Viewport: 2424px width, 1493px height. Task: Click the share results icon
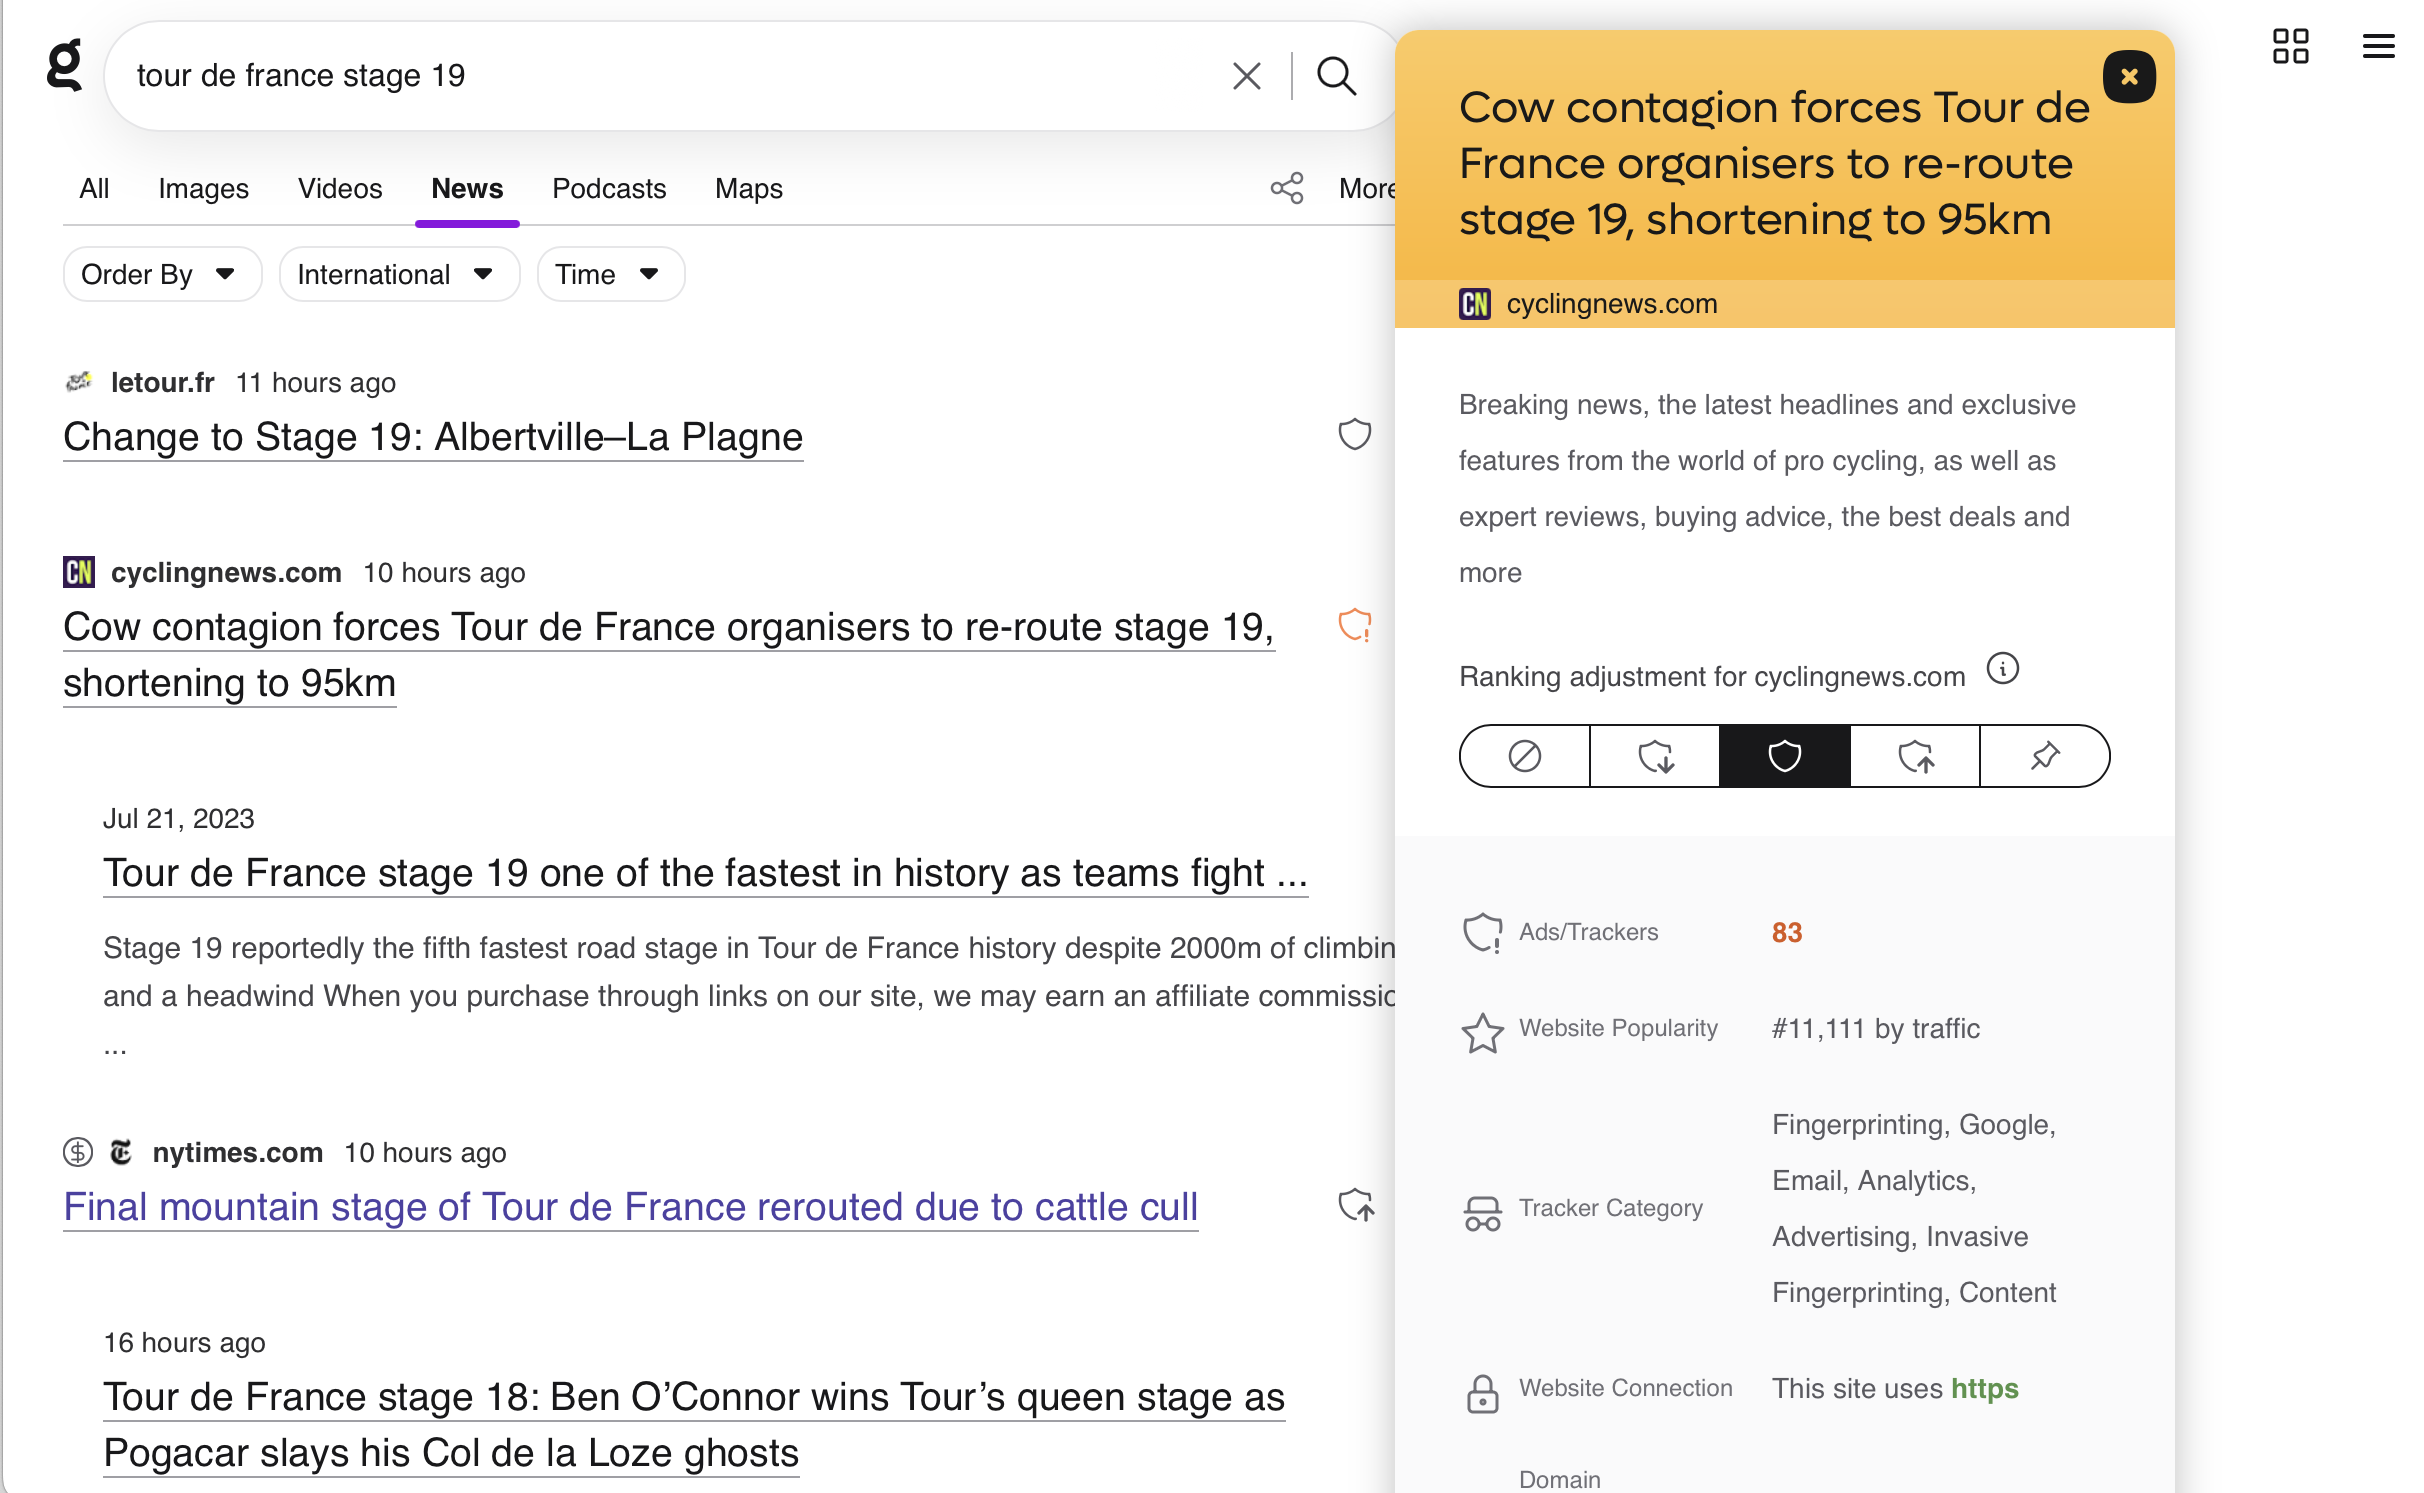(x=1287, y=188)
